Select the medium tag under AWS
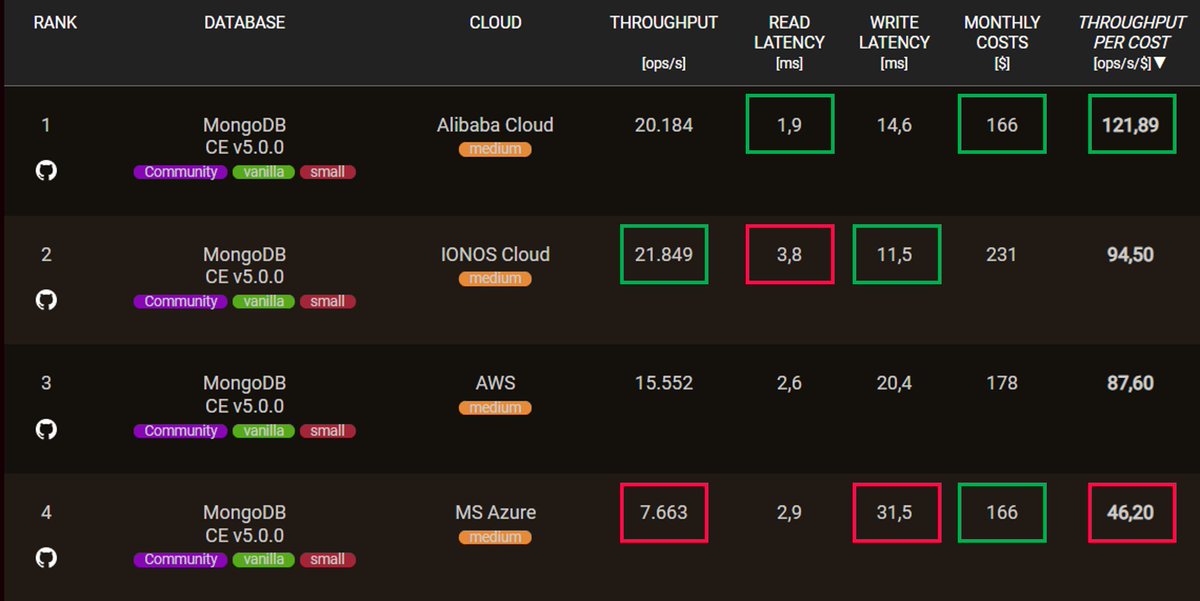The width and height of the screenshot is (1200, 601). (495, 407)
